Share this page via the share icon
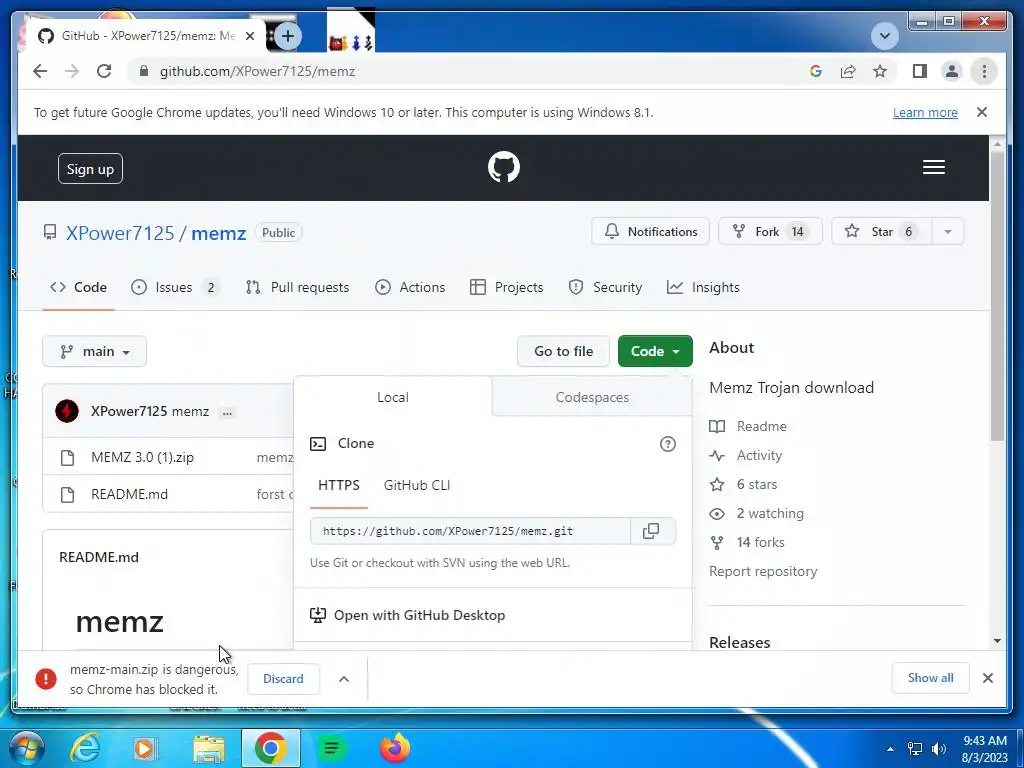This screenshot has width=1024, height=768. (x=848, y=71)
